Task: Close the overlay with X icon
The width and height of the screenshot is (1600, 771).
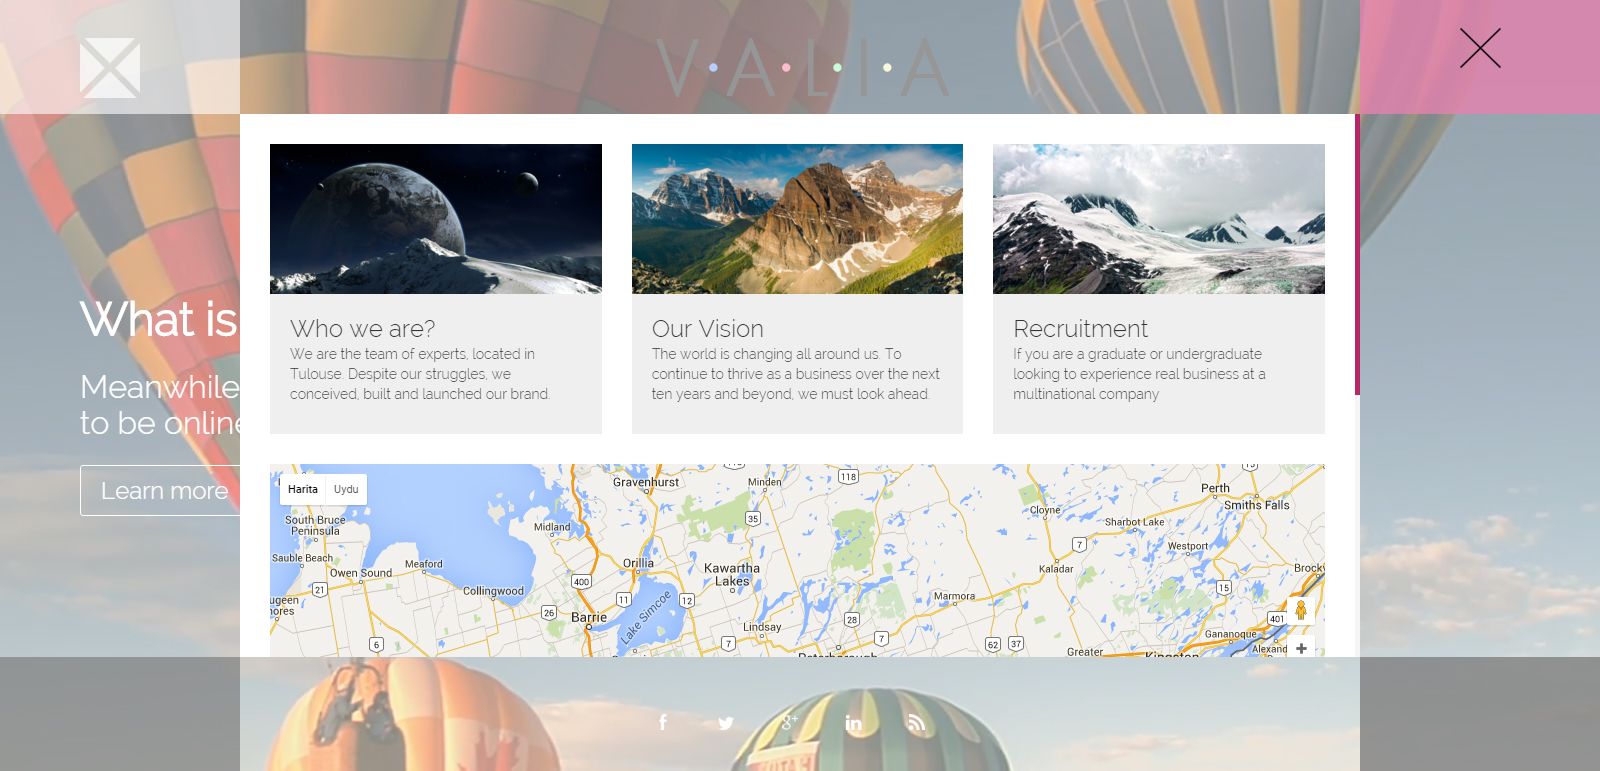Action: click(1480, 48)
